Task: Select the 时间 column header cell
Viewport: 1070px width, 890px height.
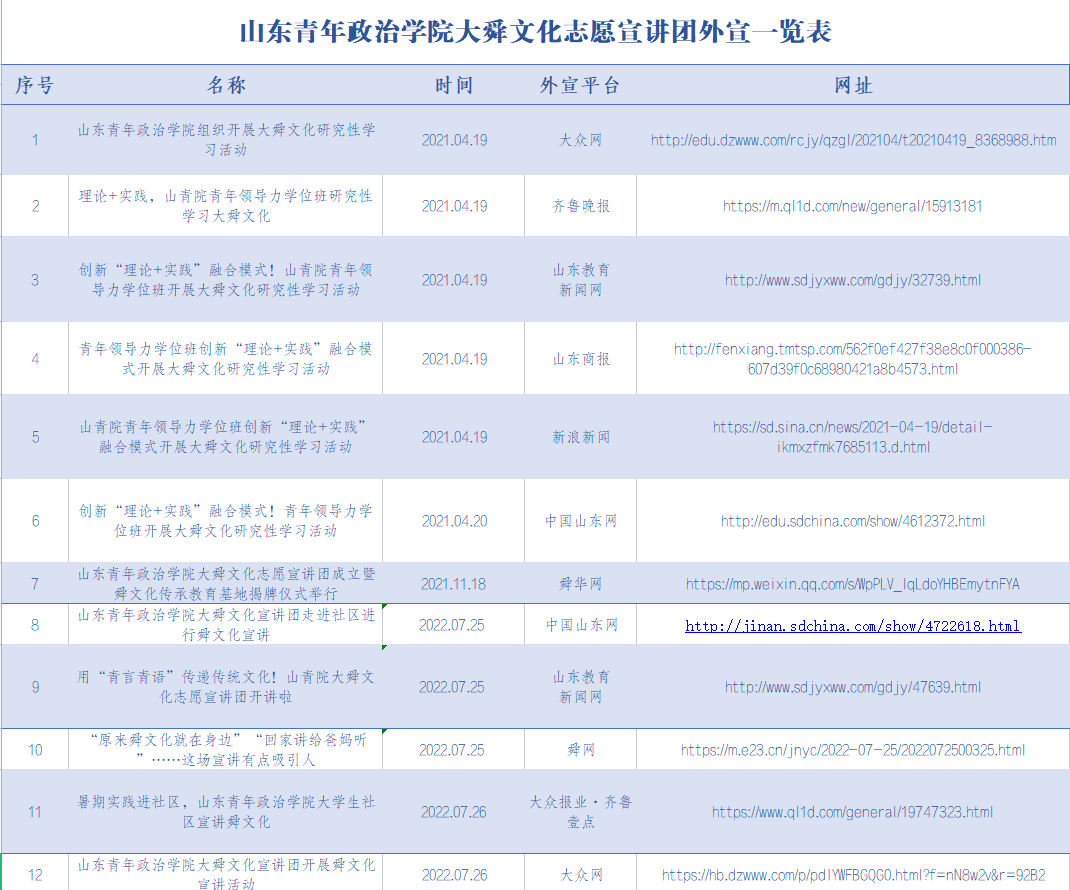Action: [x=453, y=86]
